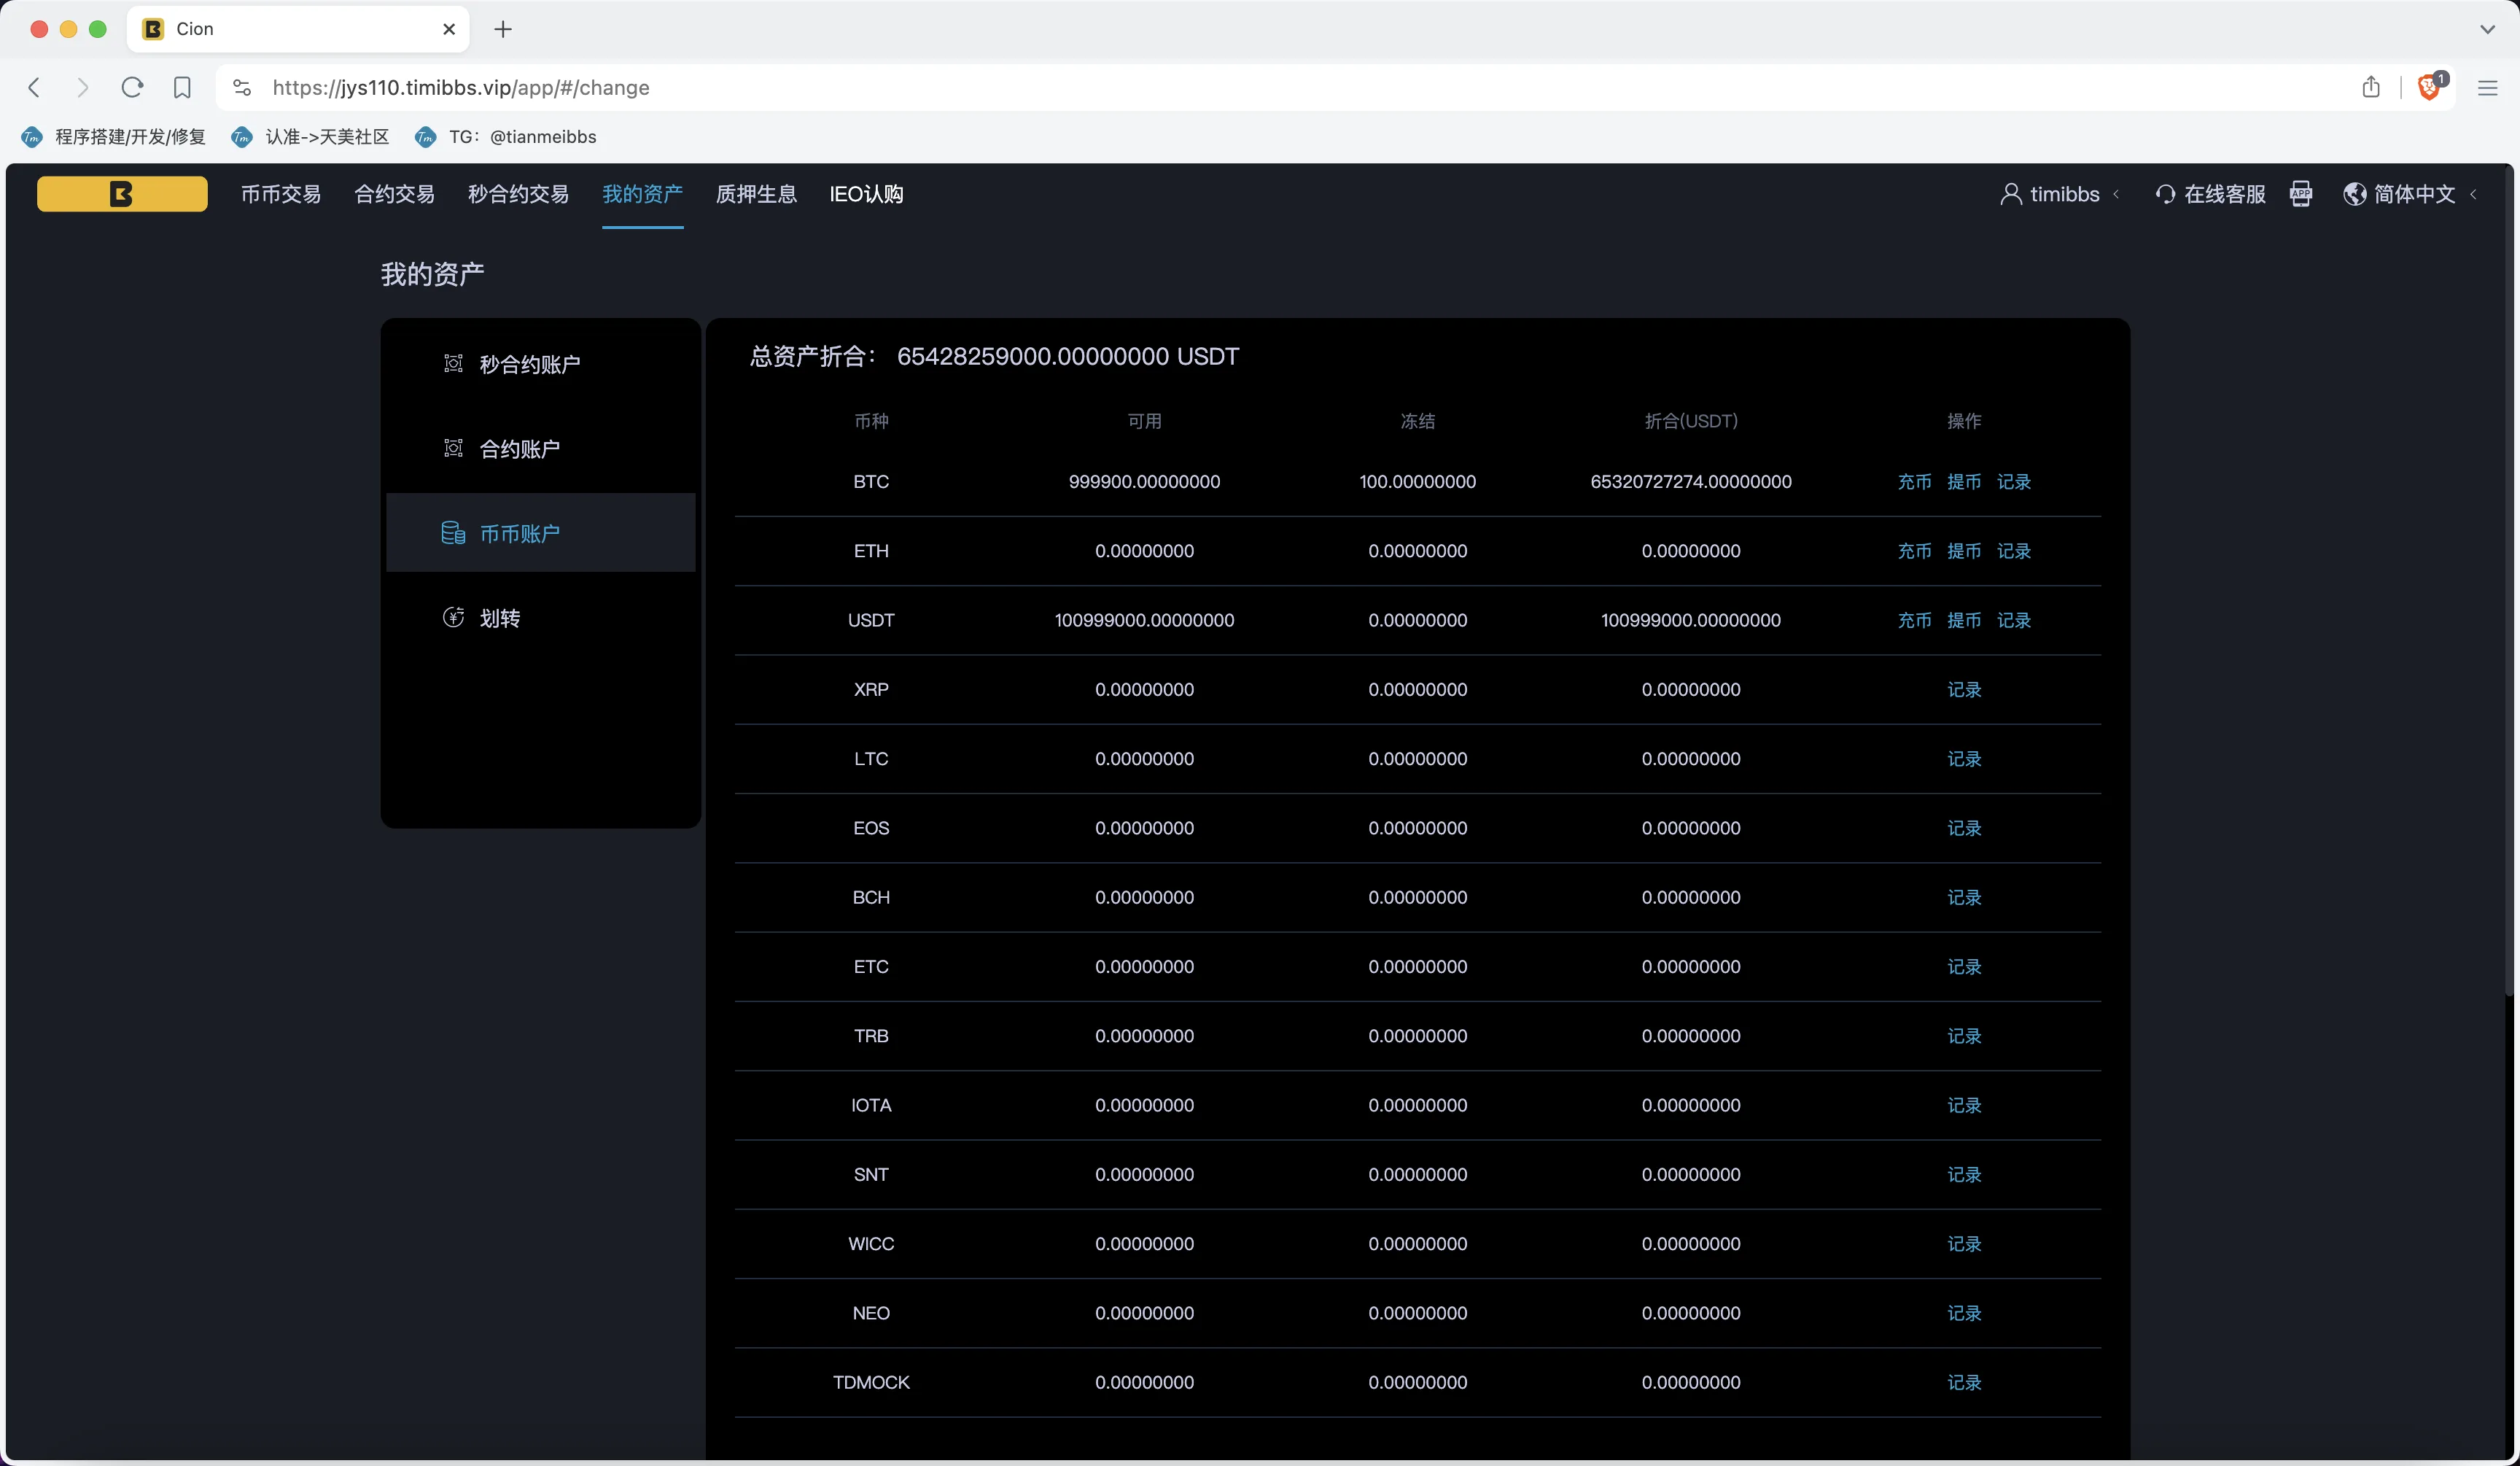Select 秒合约账户 in sidebar
2520x1466 pixels.
click(x=529, y=364)
